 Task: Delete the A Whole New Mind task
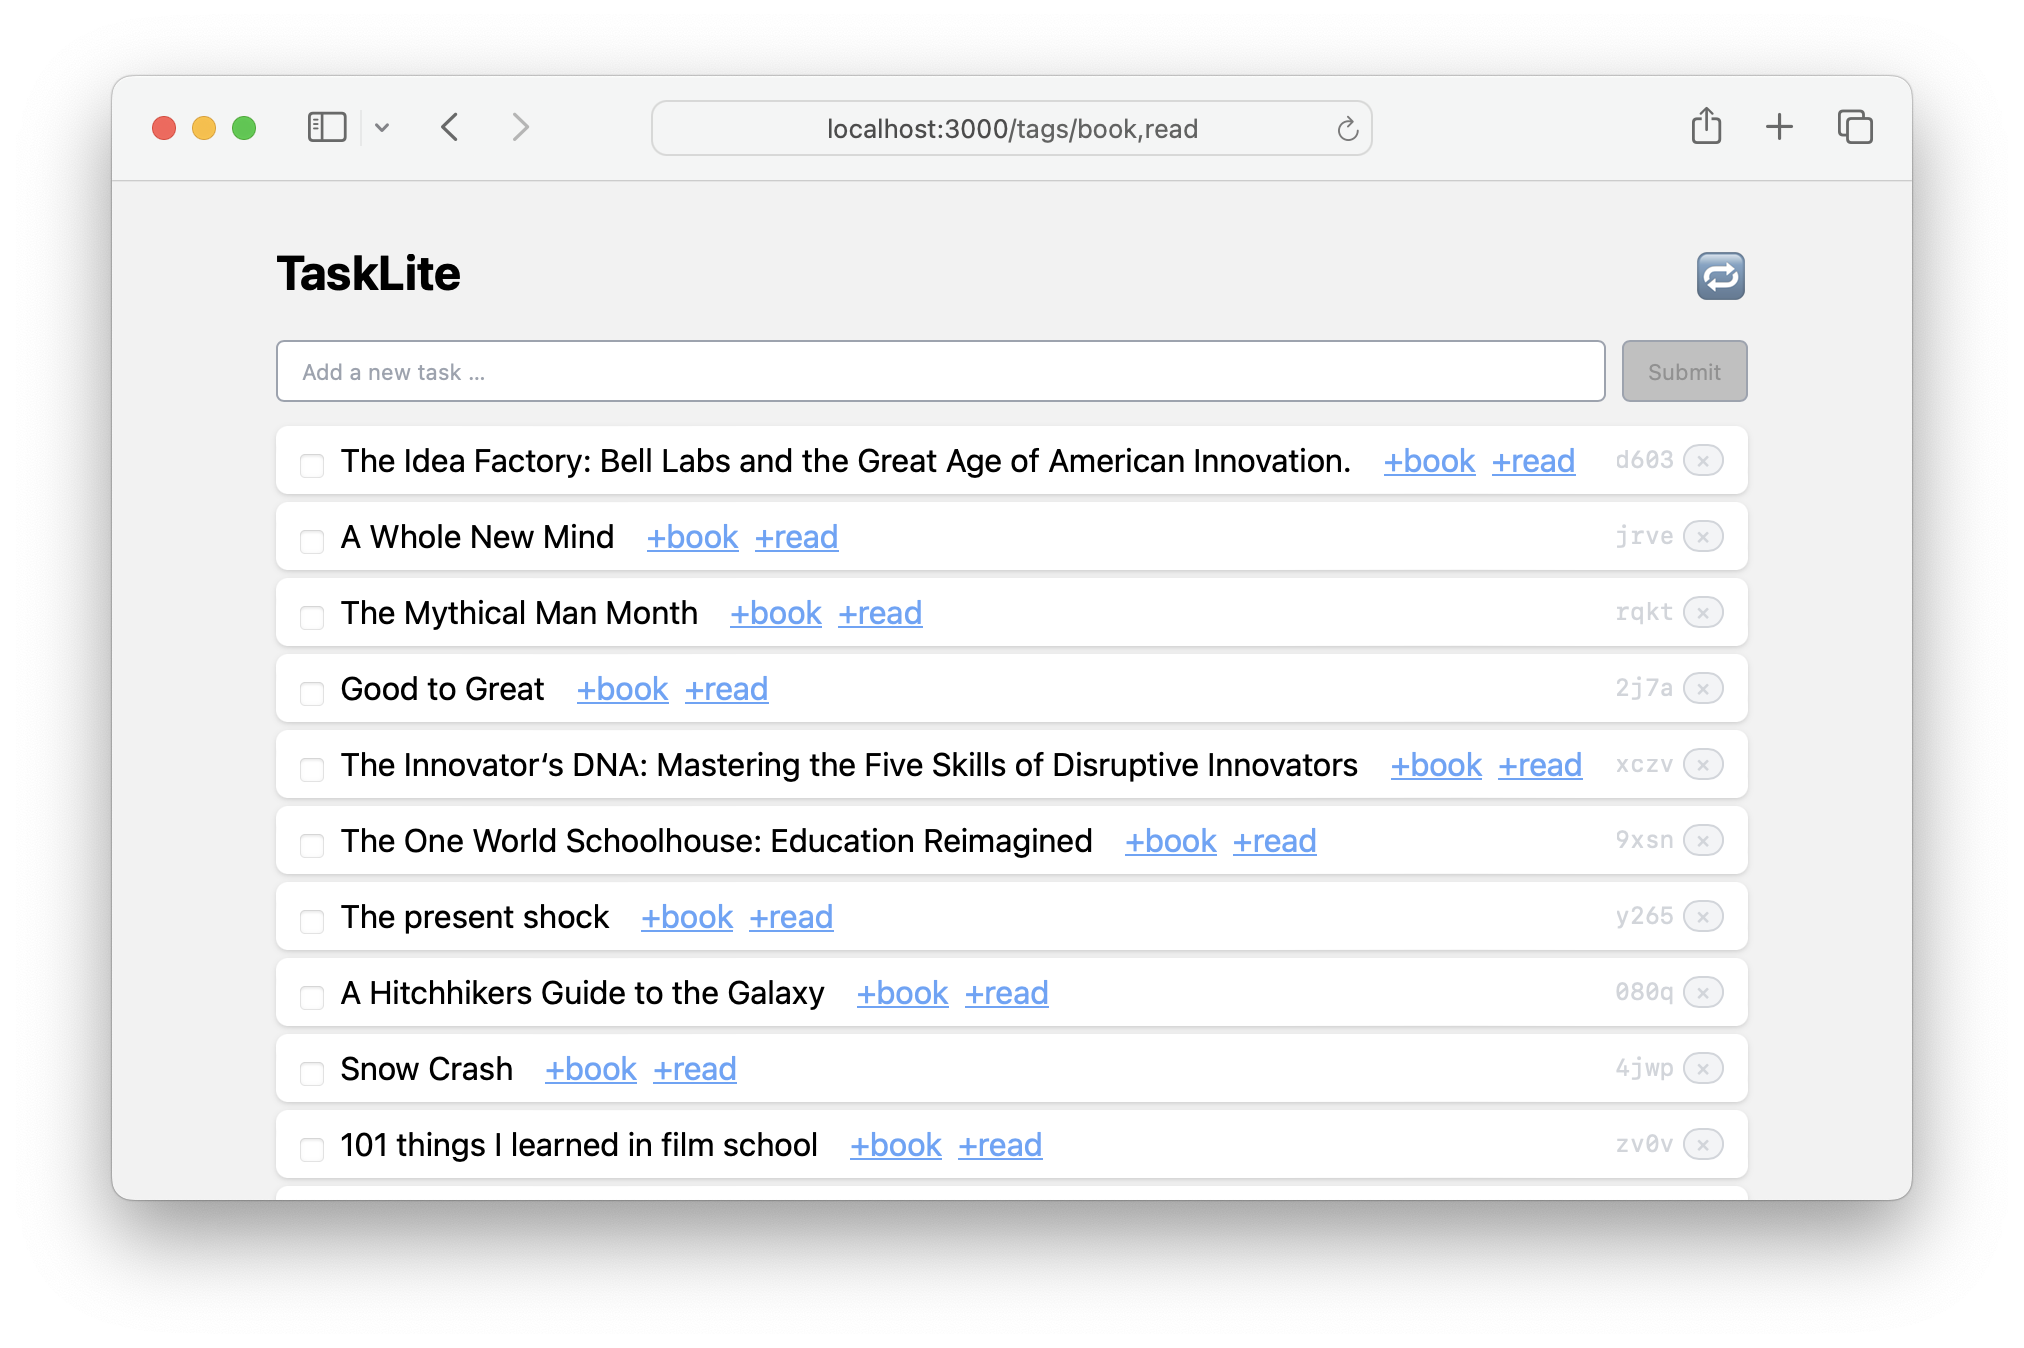tap(1704, 536)
